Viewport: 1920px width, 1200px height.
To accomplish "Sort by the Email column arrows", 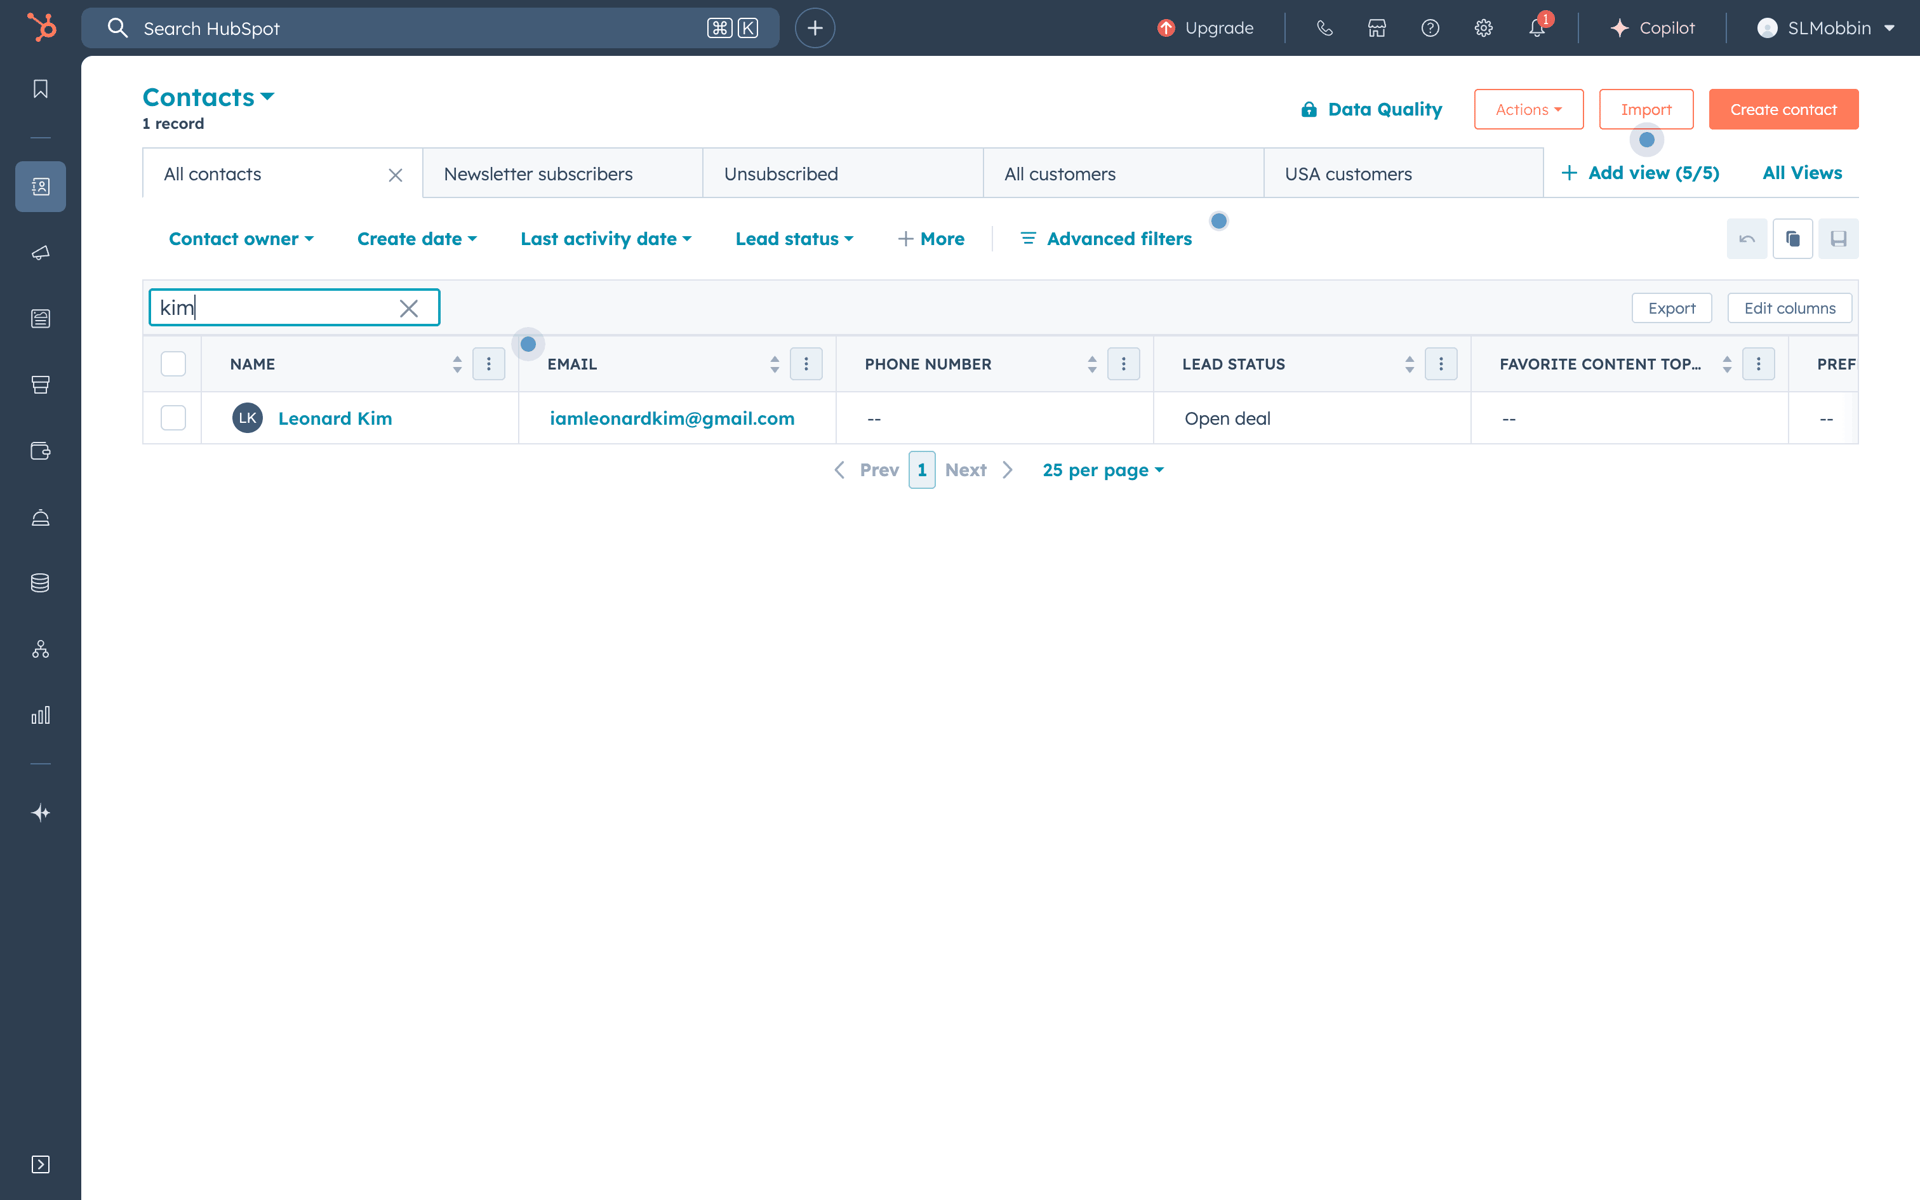I will point(774,364).
